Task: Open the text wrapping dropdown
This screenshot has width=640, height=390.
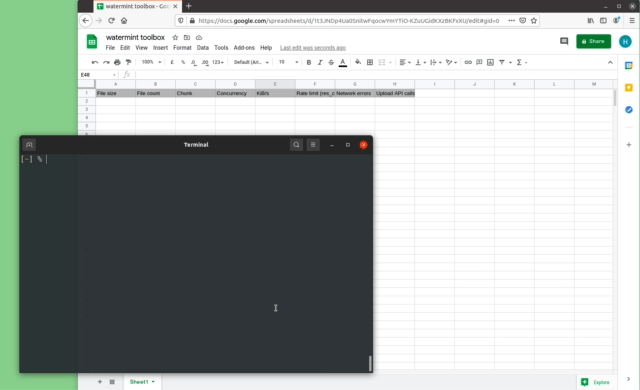Action: click(x=436, y=62)
